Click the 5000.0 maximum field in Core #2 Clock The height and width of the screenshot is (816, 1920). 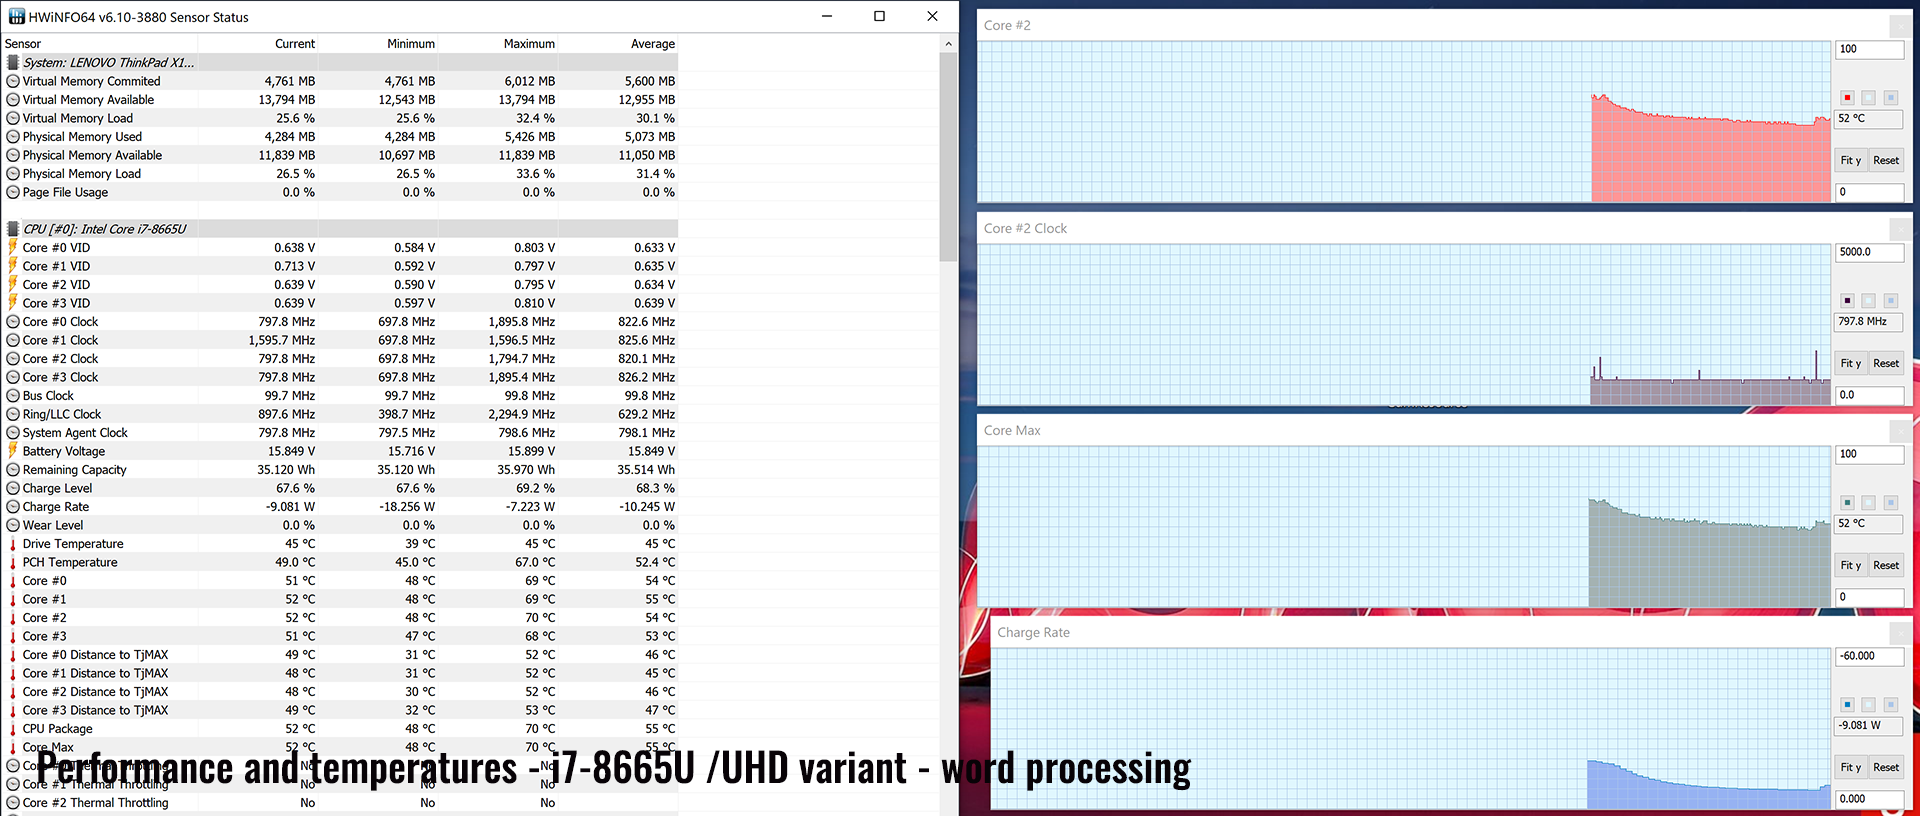click(x=1870, y=252)
